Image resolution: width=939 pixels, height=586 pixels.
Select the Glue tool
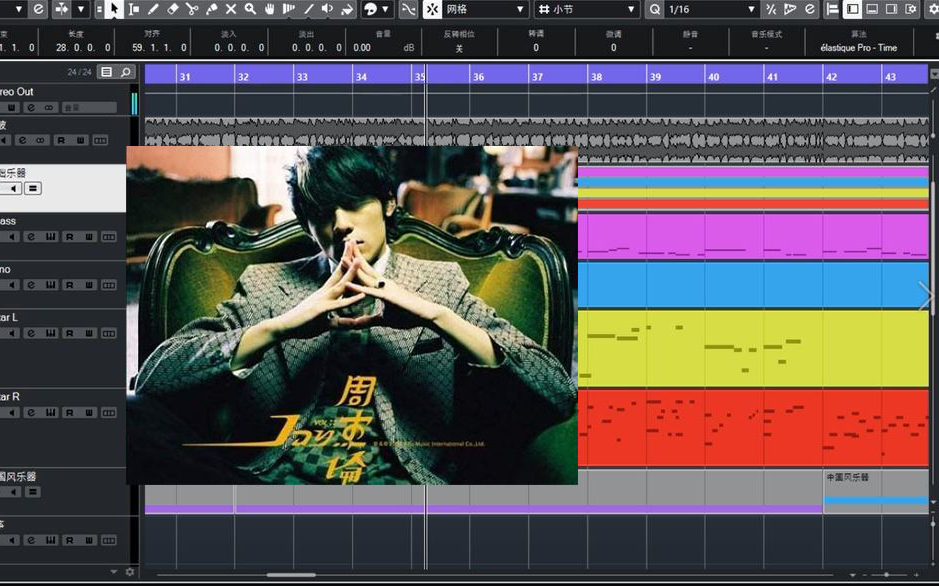[211, 9]
